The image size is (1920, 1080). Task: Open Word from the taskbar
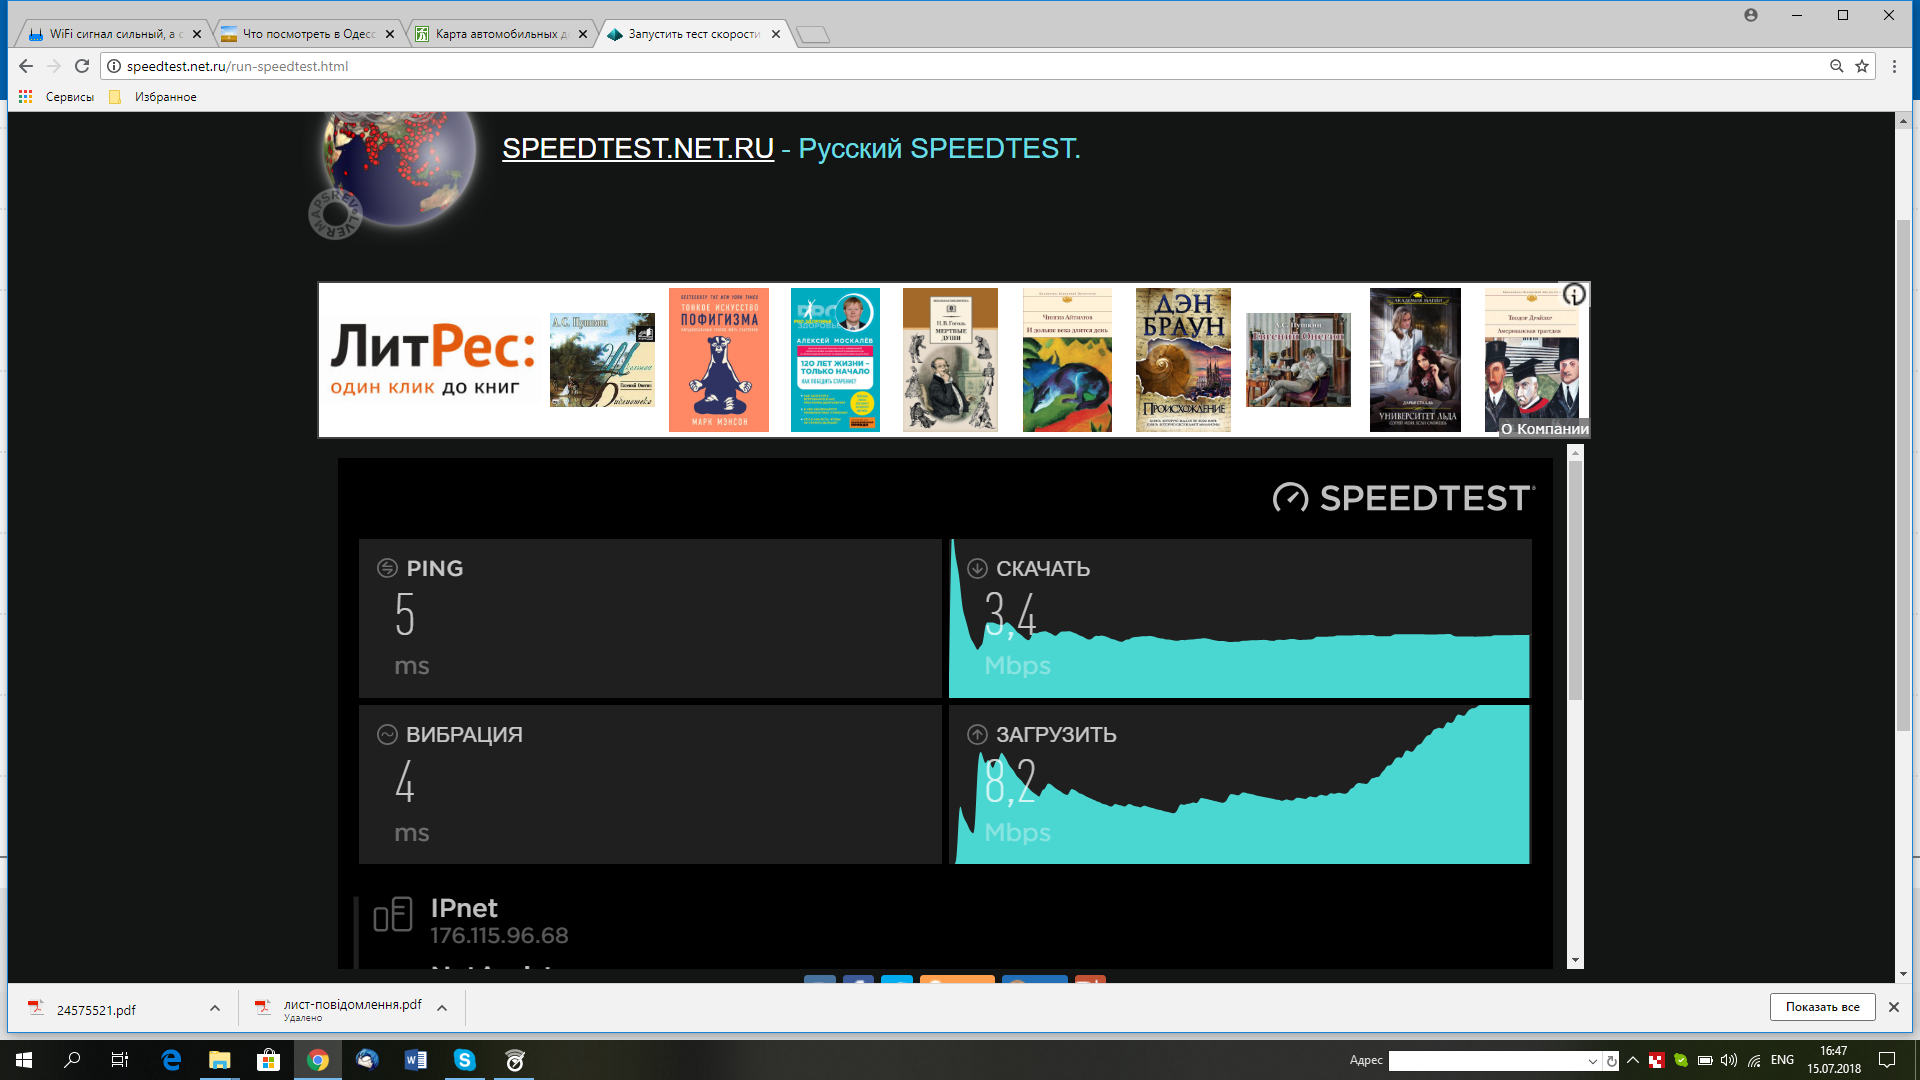click(415, 1060)
